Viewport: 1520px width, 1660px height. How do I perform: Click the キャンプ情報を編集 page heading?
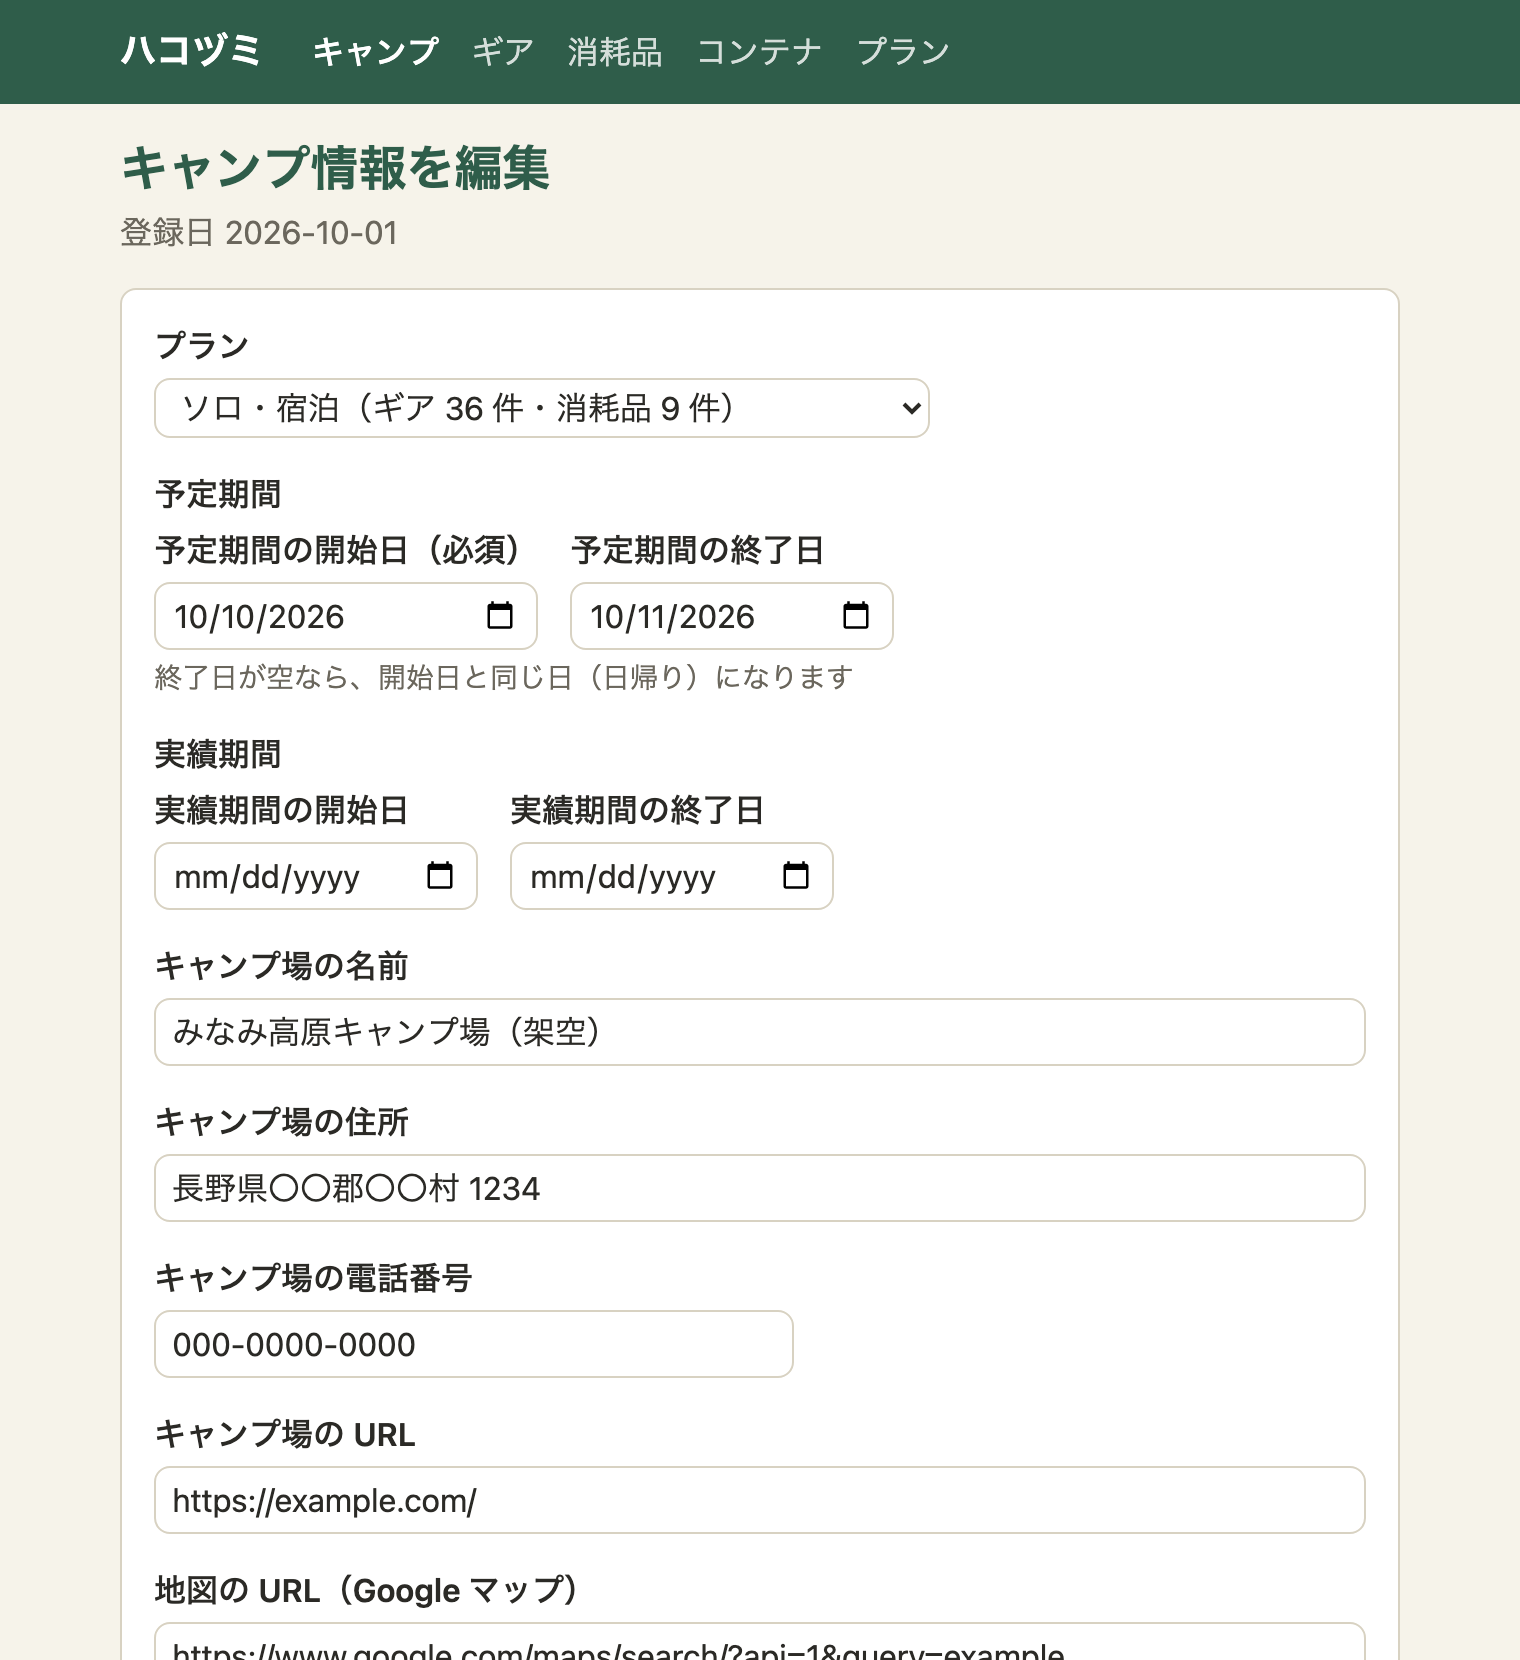[x=335, y=167]
